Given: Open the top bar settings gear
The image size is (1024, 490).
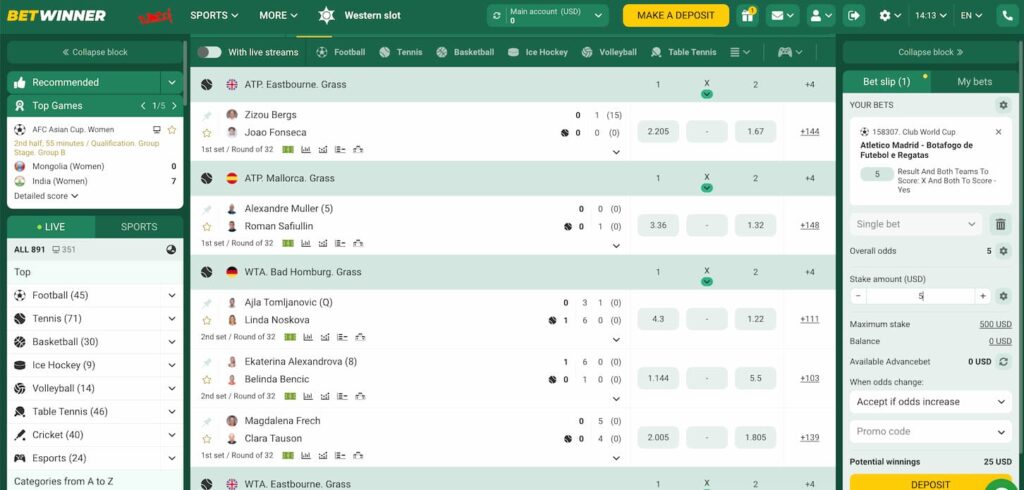Looking at the screenshot, I should click(x=890, y=16).
